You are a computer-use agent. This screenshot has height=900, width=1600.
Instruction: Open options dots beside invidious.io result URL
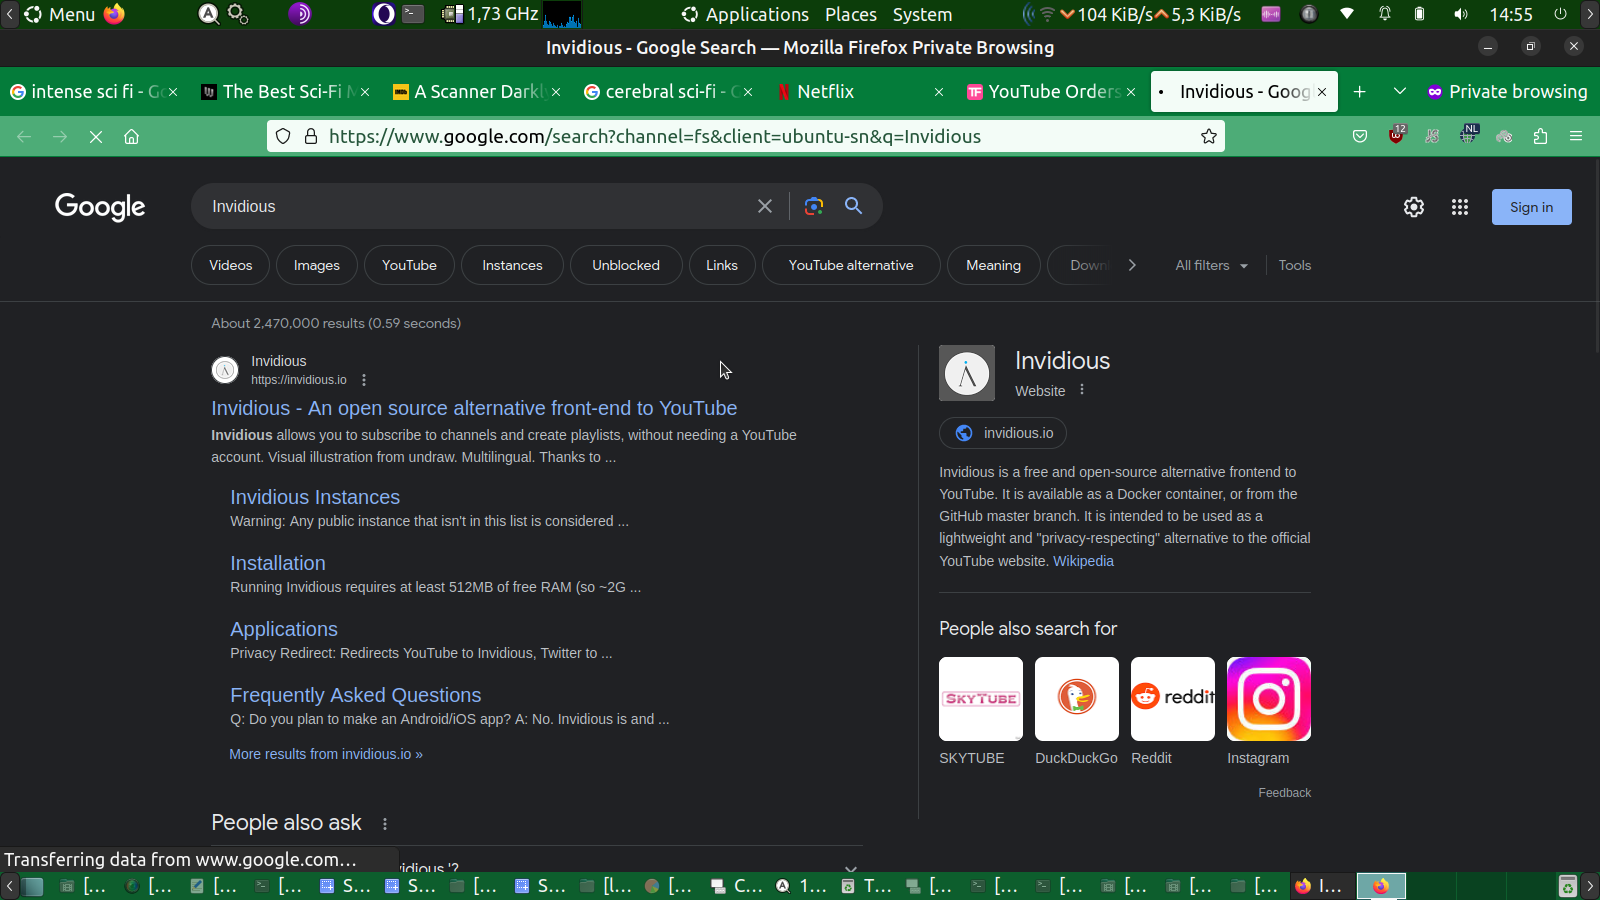pos(364,380)
